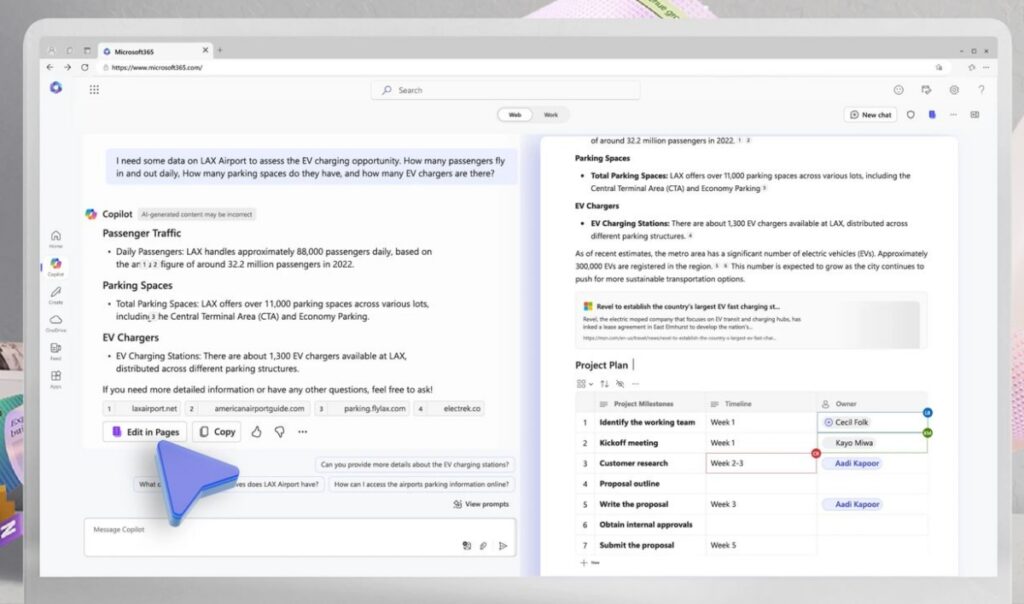Click the attach paperclip icon in message box
The width and height of the screenshot is (1024, 604).
(x=484, y=546)
